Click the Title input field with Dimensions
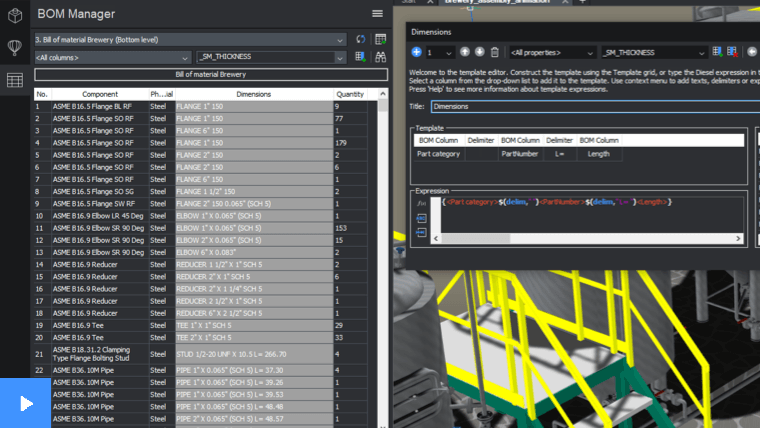Image resolution: width=760 pixels, height=428 pixels. pos(595,107)
